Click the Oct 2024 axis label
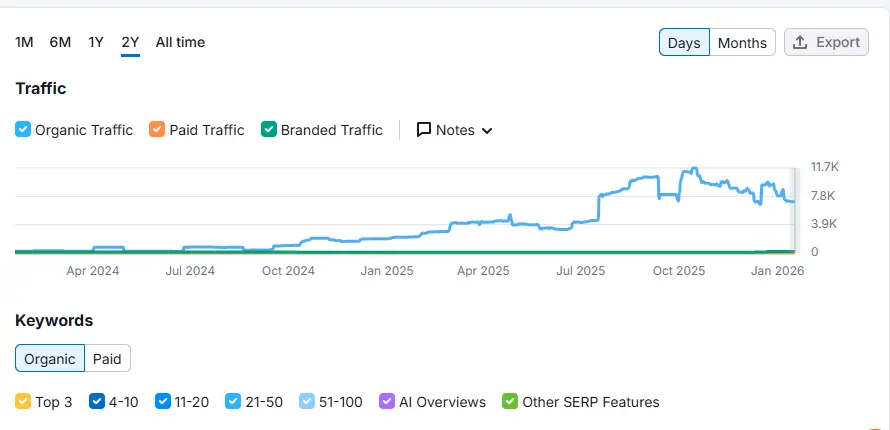This screenshot has height=430, width=890. (288, 271)
